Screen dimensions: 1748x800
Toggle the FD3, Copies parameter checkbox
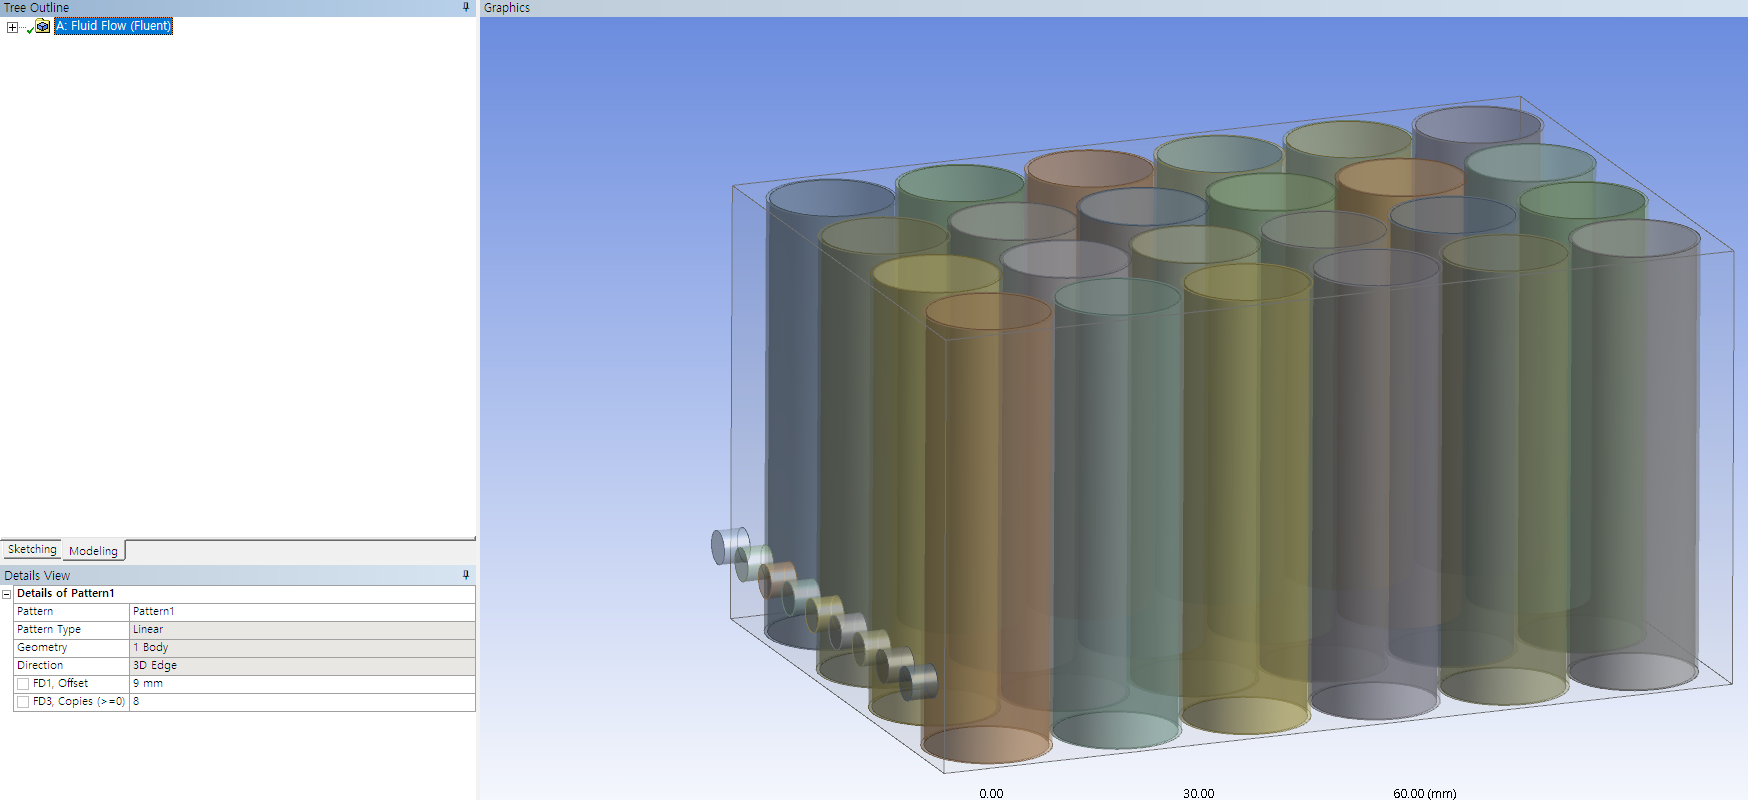coord(23,702)
